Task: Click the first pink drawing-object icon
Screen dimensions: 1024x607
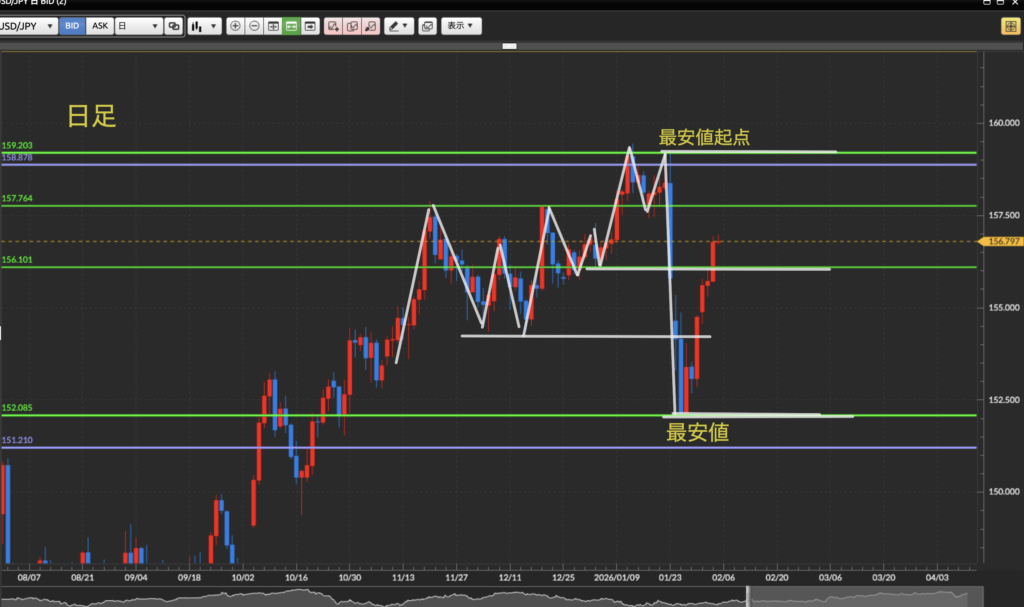Action: (x=334, y=26)
